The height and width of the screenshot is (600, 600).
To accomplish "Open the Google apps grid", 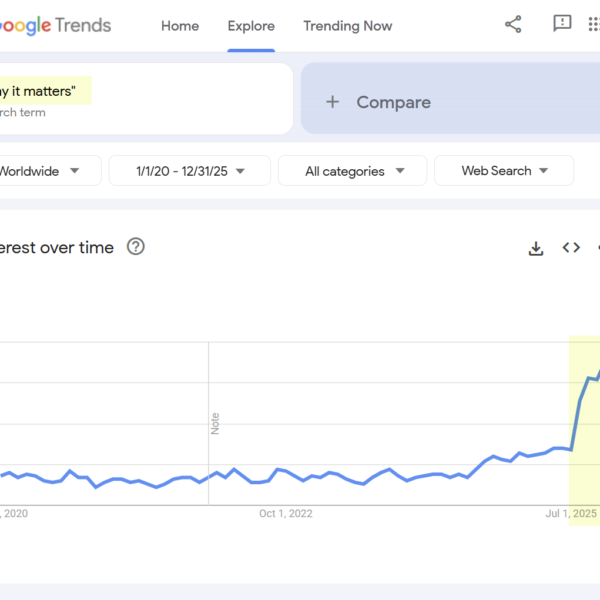I will click(x=594, y=25).
